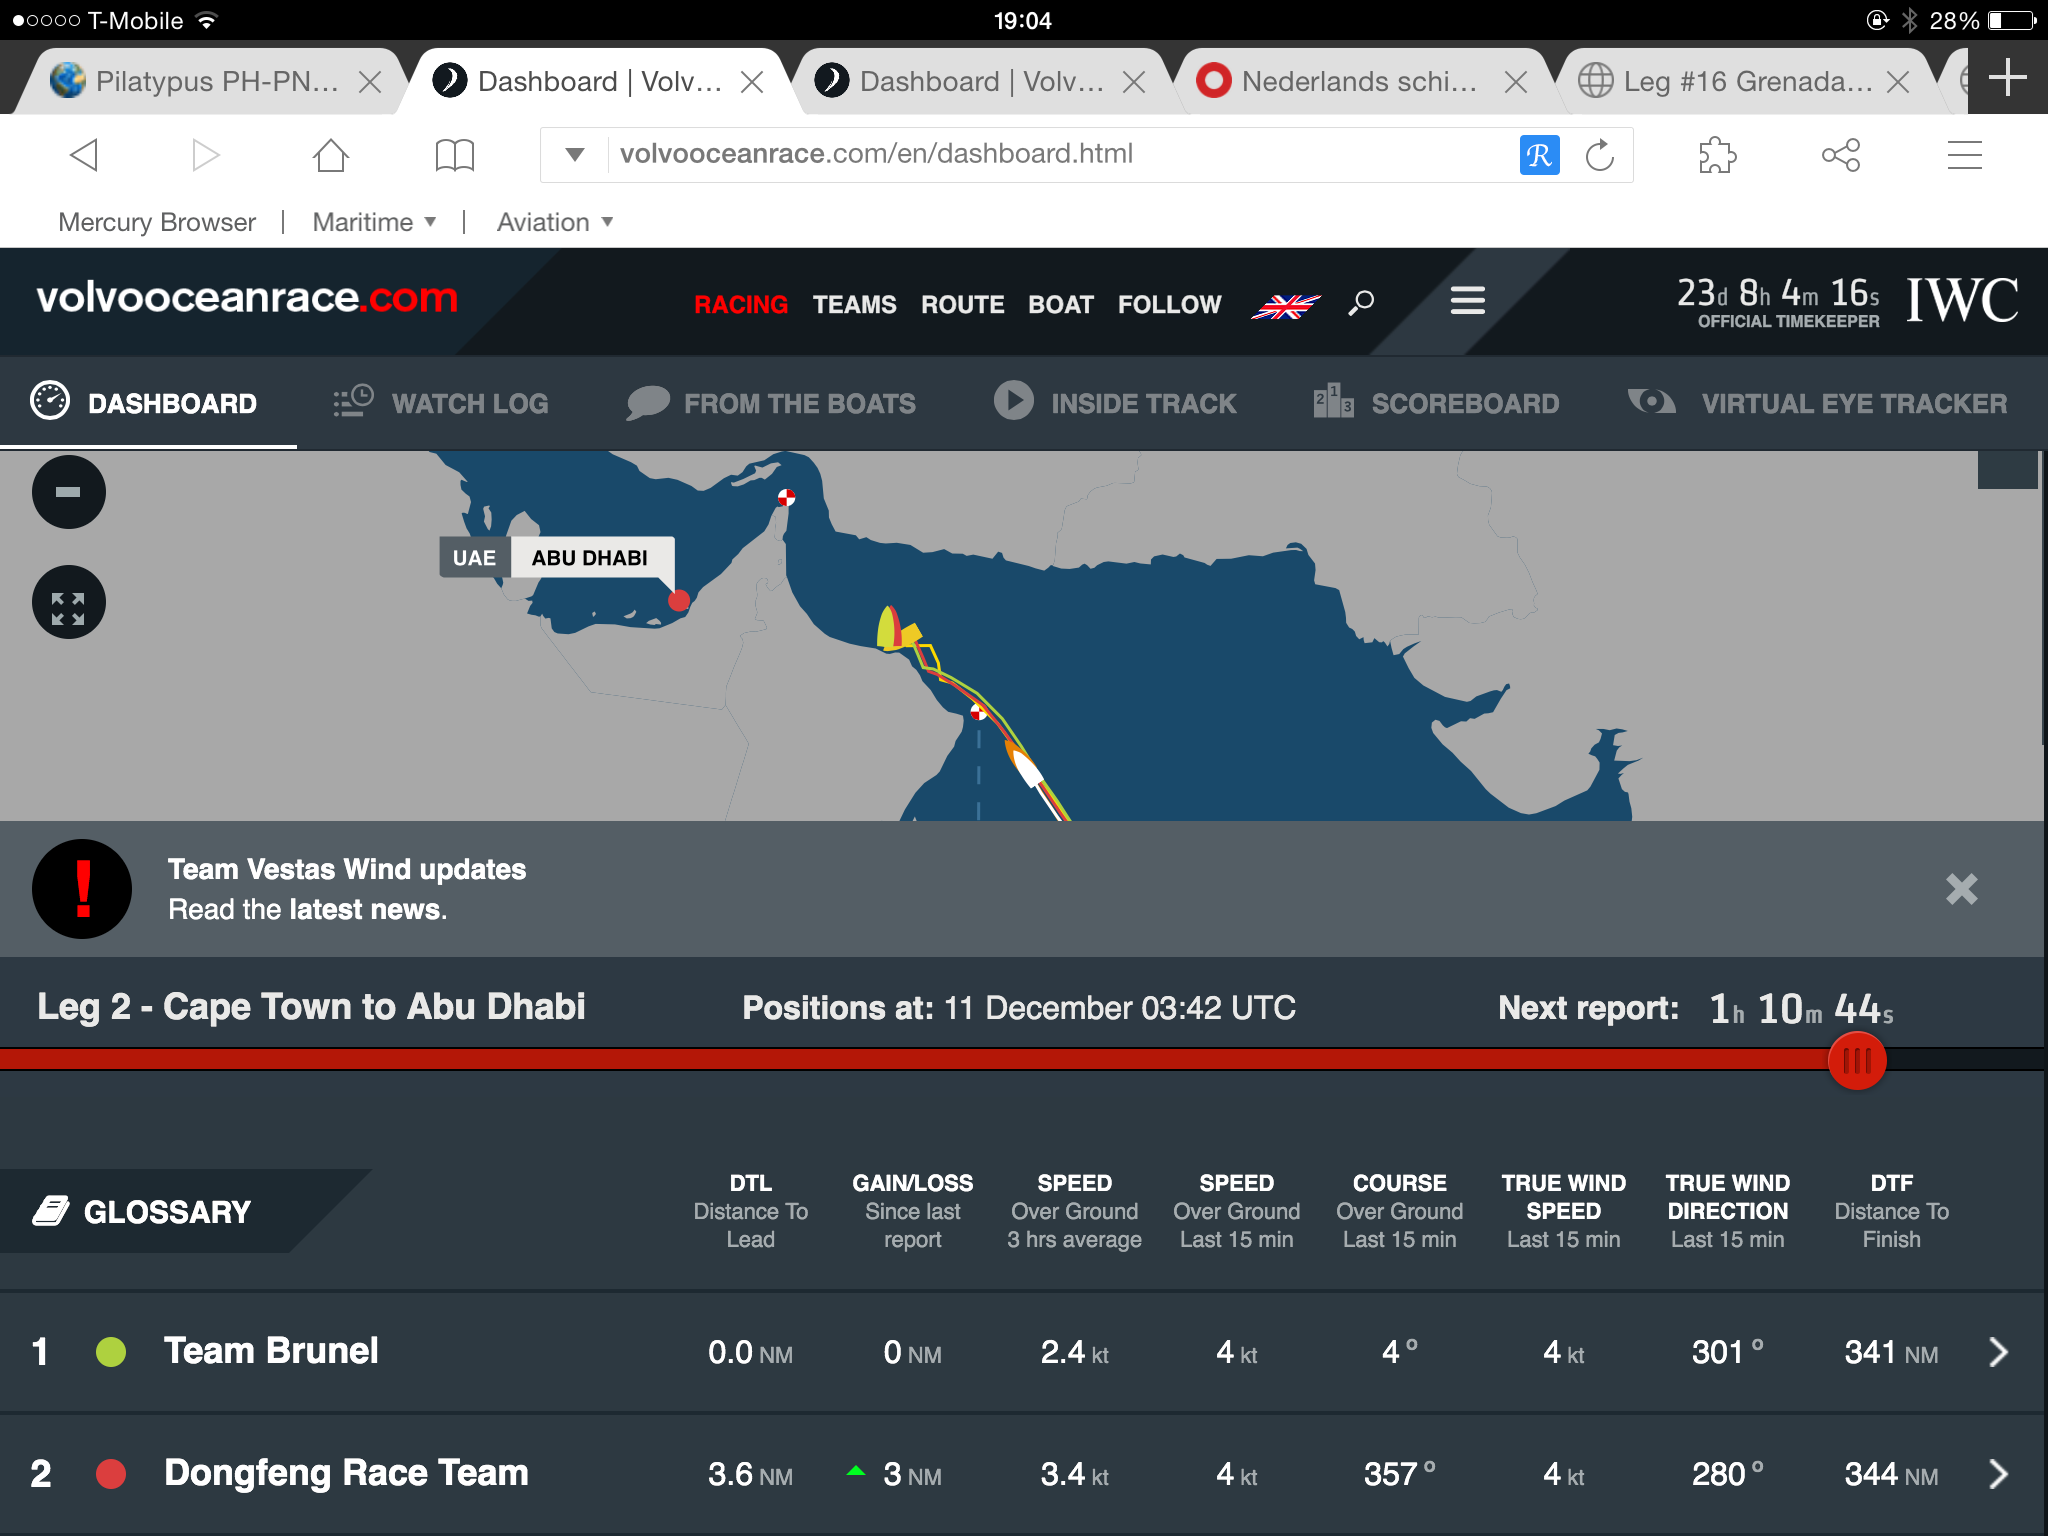2048x1536 pixels.
Task: Click the IWC official timekeeper logo
Action: (1962, 300)
